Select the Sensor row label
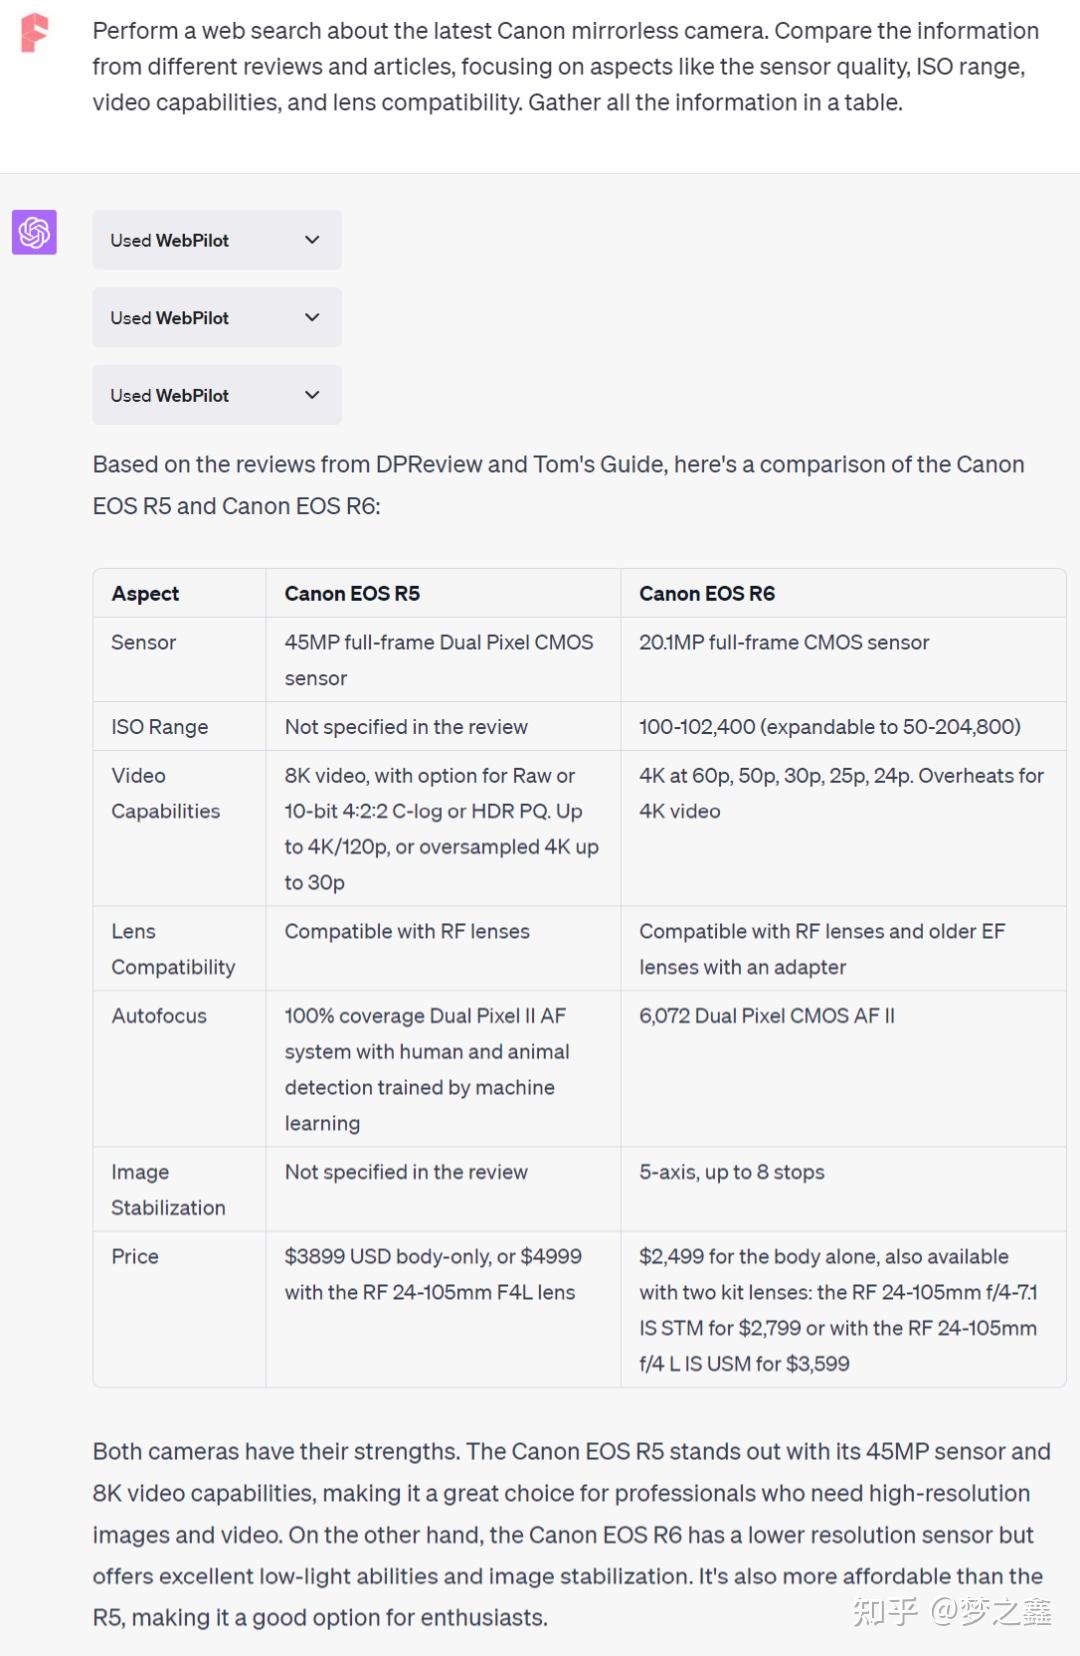Image resolution: width=1080 pixels, height=1656 pixels. [143, 642]
